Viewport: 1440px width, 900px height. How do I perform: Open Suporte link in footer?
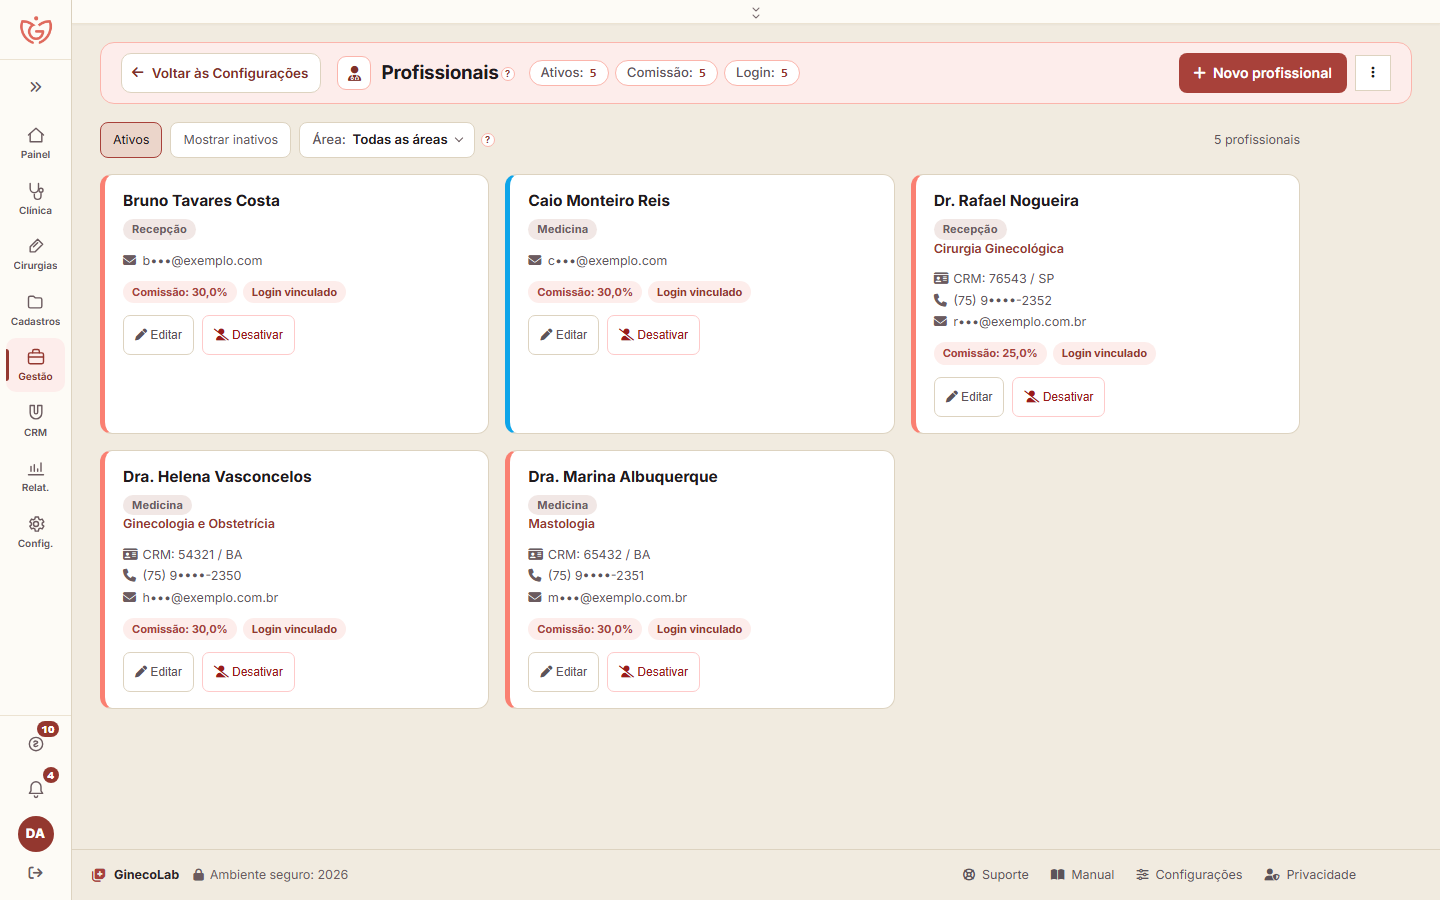[x=995, y=875]
